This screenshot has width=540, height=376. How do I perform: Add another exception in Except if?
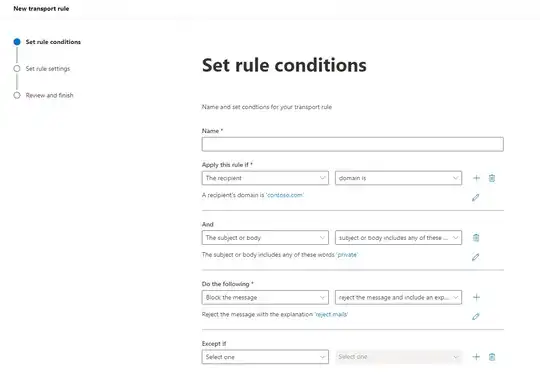476,357
